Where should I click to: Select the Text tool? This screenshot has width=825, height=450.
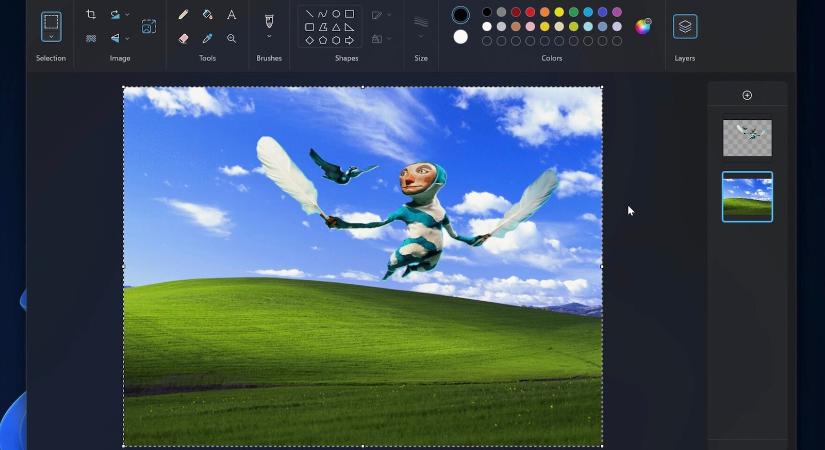232,15
